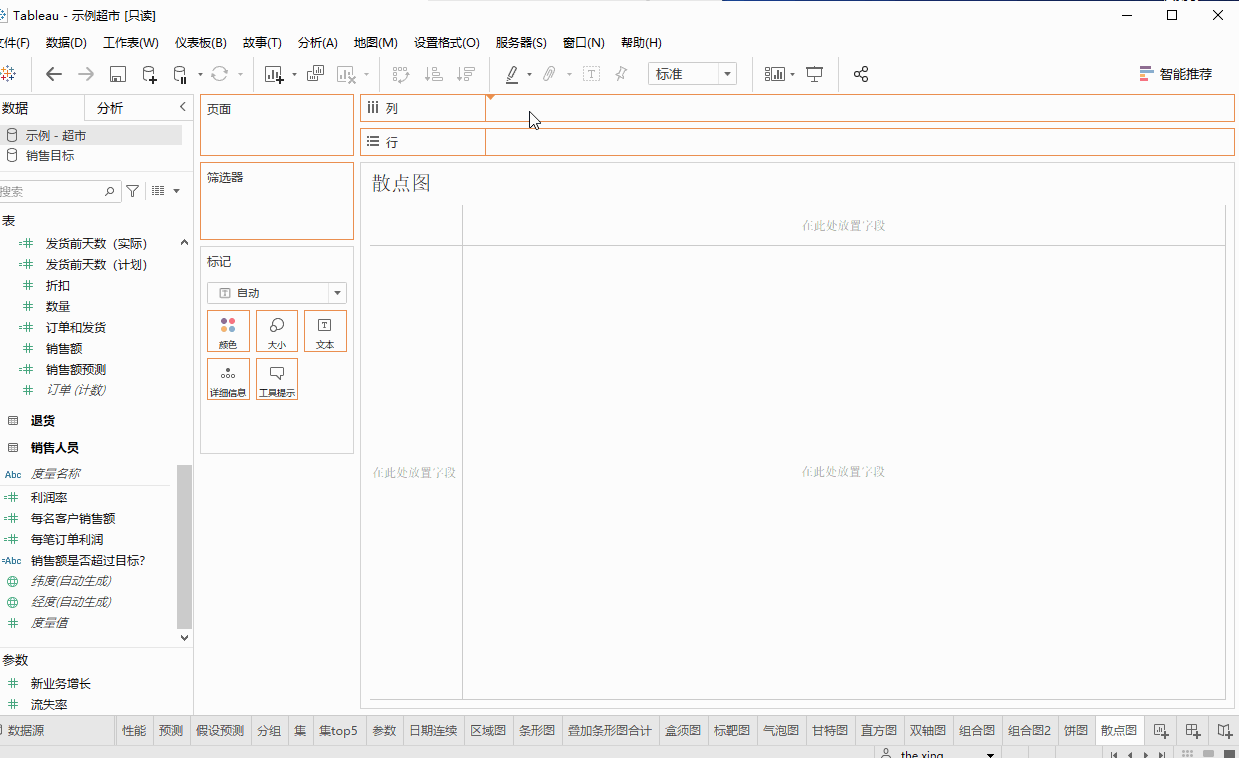Select the 示例 - 超市 data source

(90, 135)
